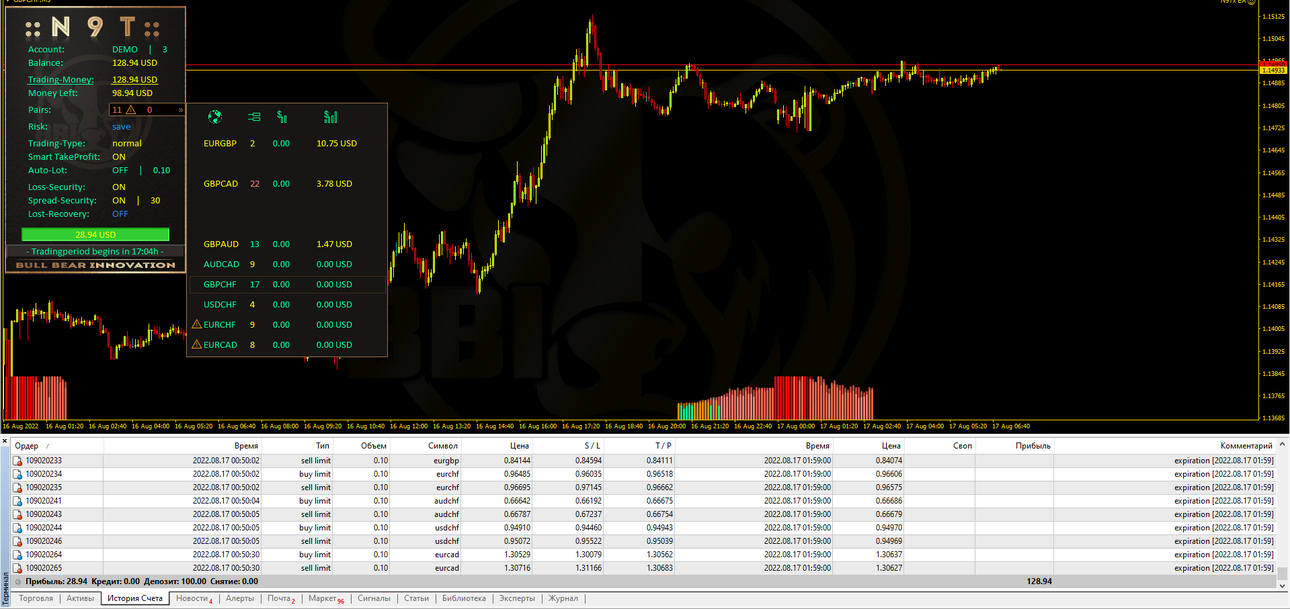Viewport: 1290px width, 609px height.
Task: Open the Новости tab
Action: point(193,598)
